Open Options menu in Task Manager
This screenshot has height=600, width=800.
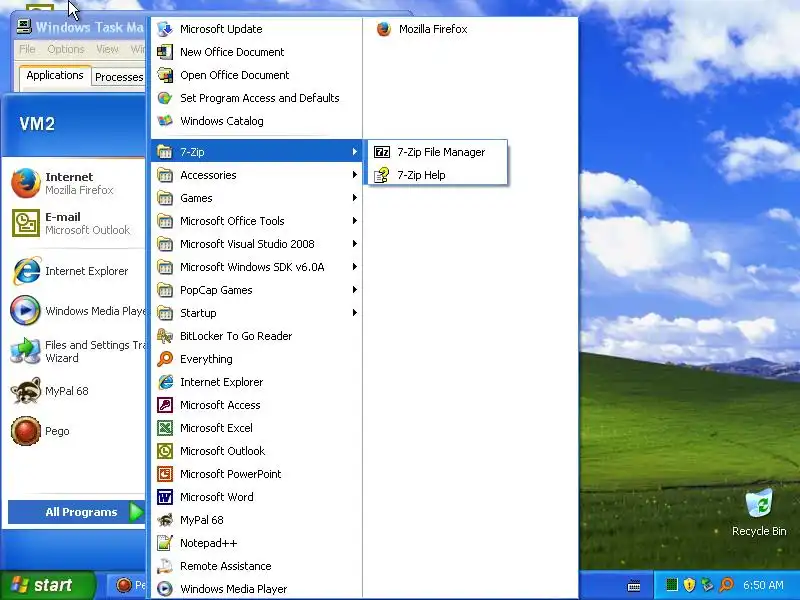(66, 49)
